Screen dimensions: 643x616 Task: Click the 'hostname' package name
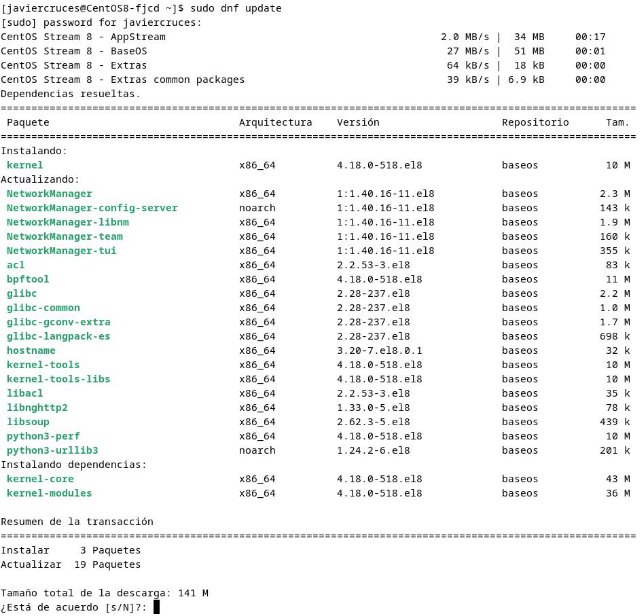(31, 351)
